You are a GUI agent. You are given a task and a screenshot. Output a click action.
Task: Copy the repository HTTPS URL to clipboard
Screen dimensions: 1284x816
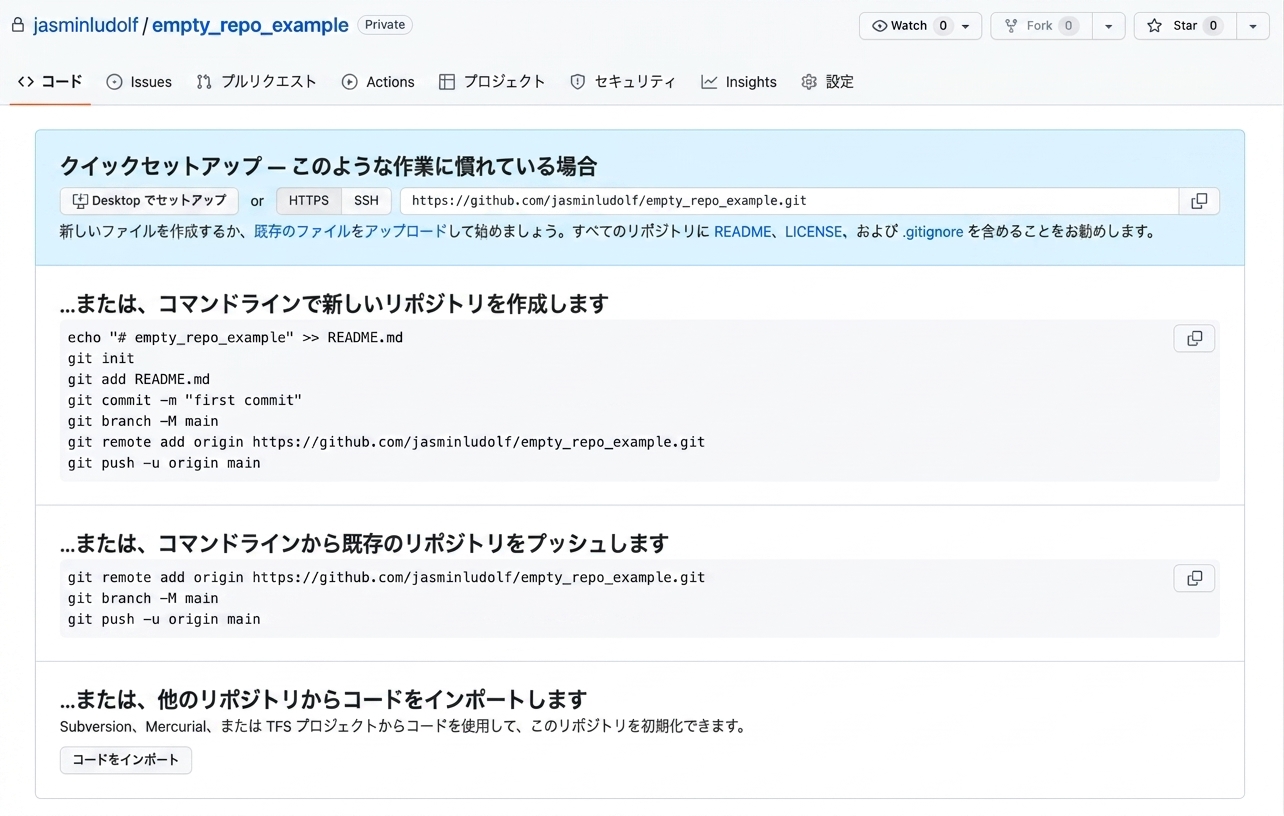coord(1199,201)
